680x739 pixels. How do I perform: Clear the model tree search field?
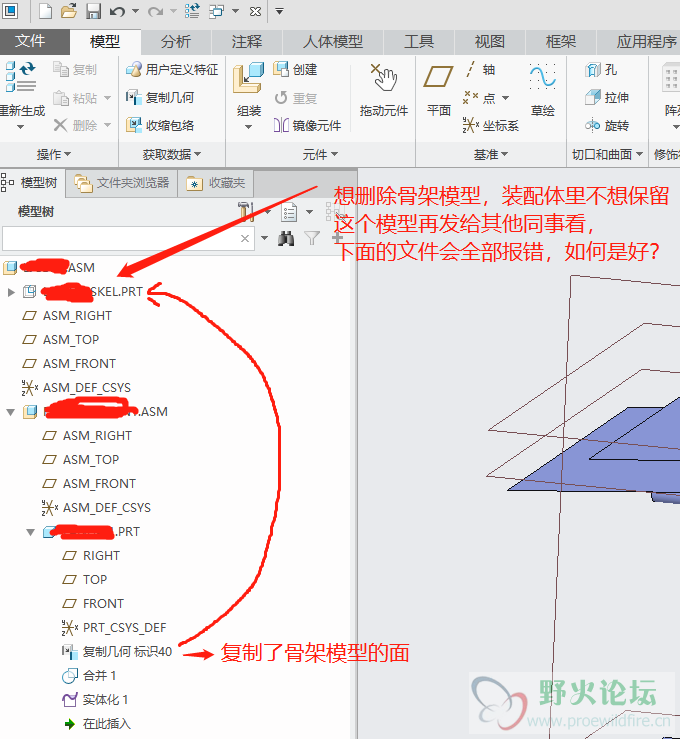point(245,238)
